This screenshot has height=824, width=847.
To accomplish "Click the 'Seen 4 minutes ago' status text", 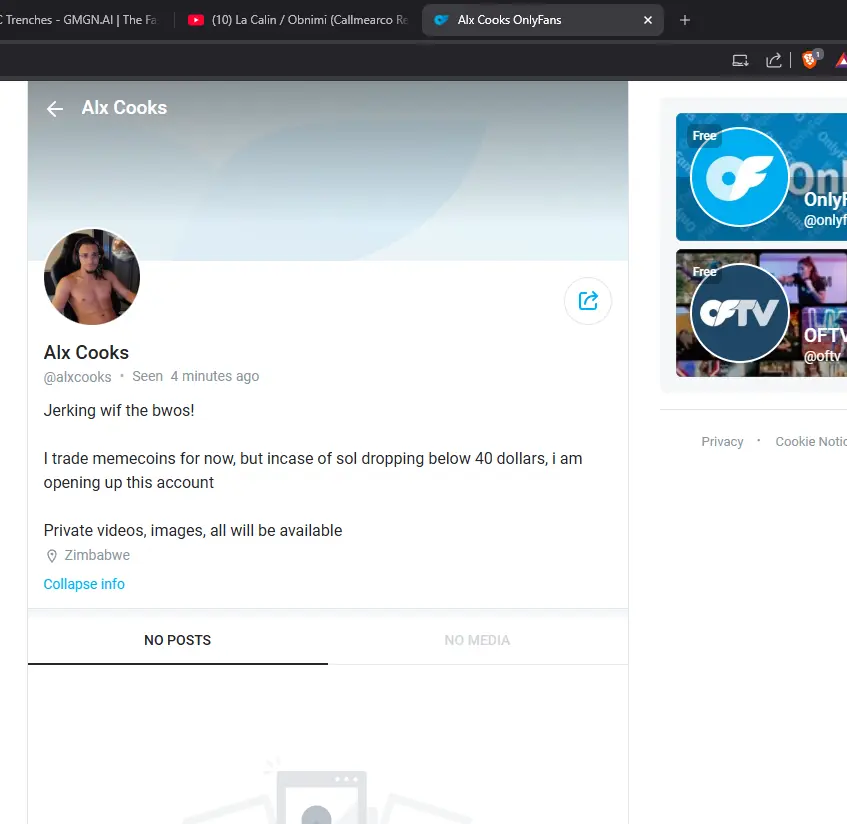I will [x=196, y=376].
